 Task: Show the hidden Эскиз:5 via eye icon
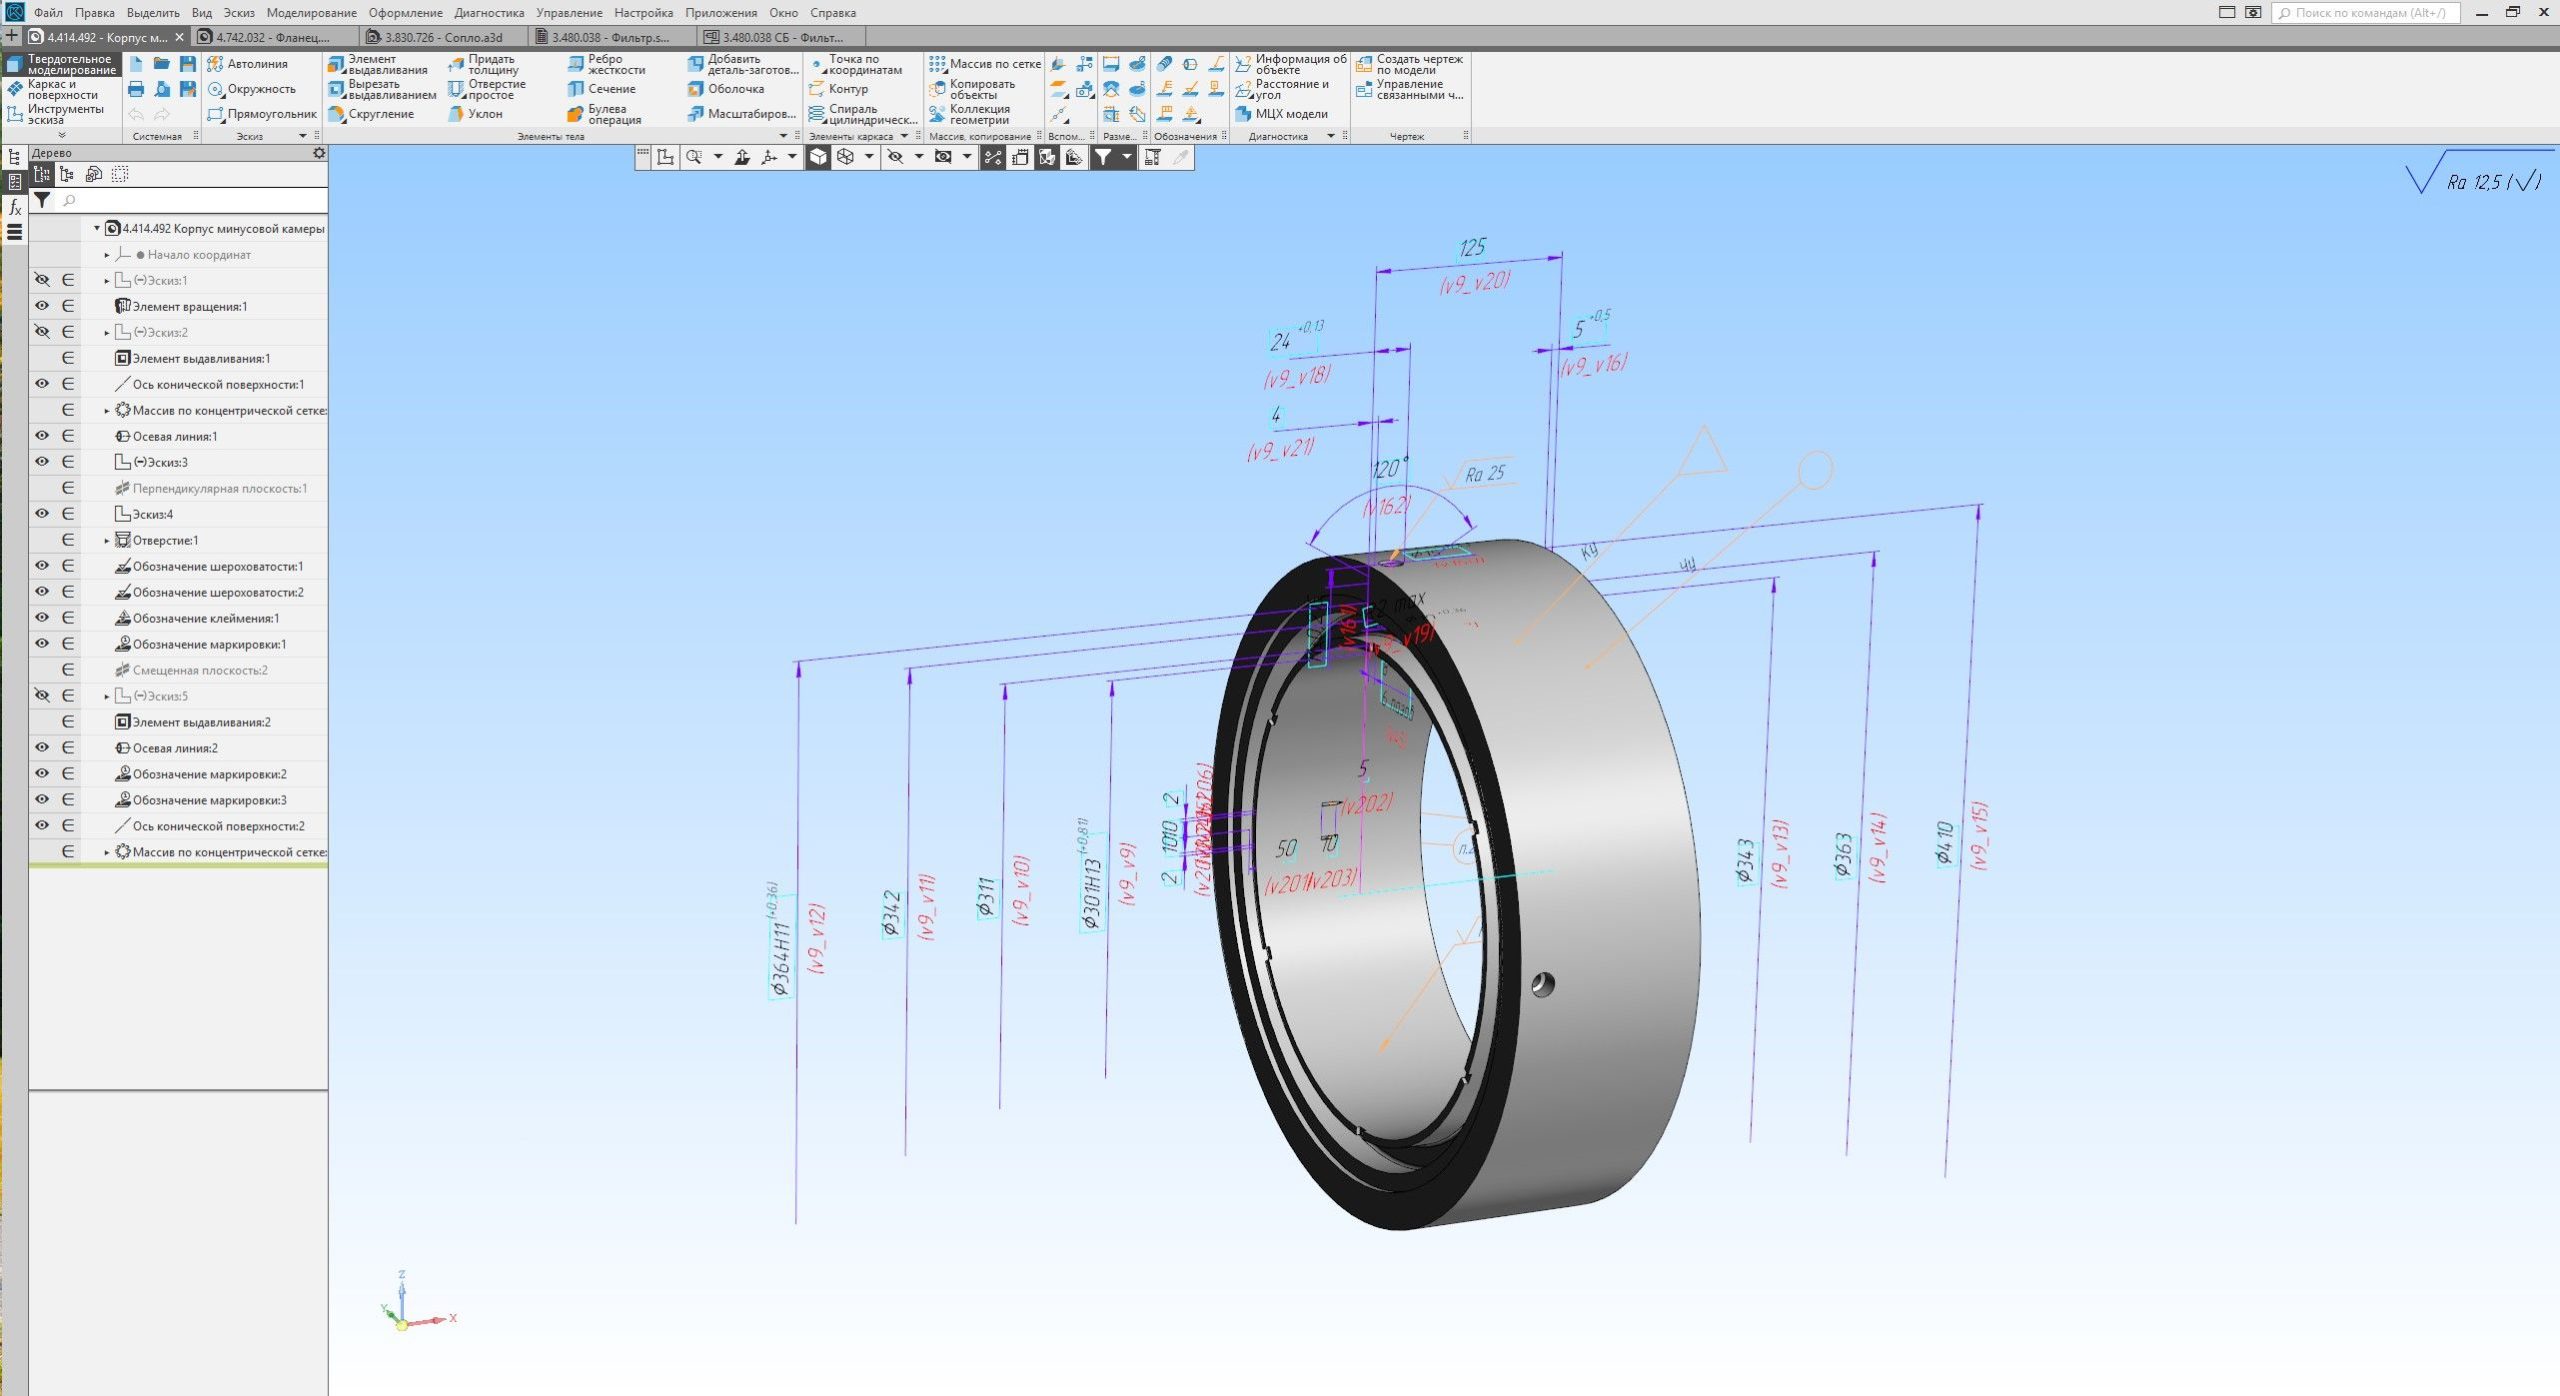[42, 696]
